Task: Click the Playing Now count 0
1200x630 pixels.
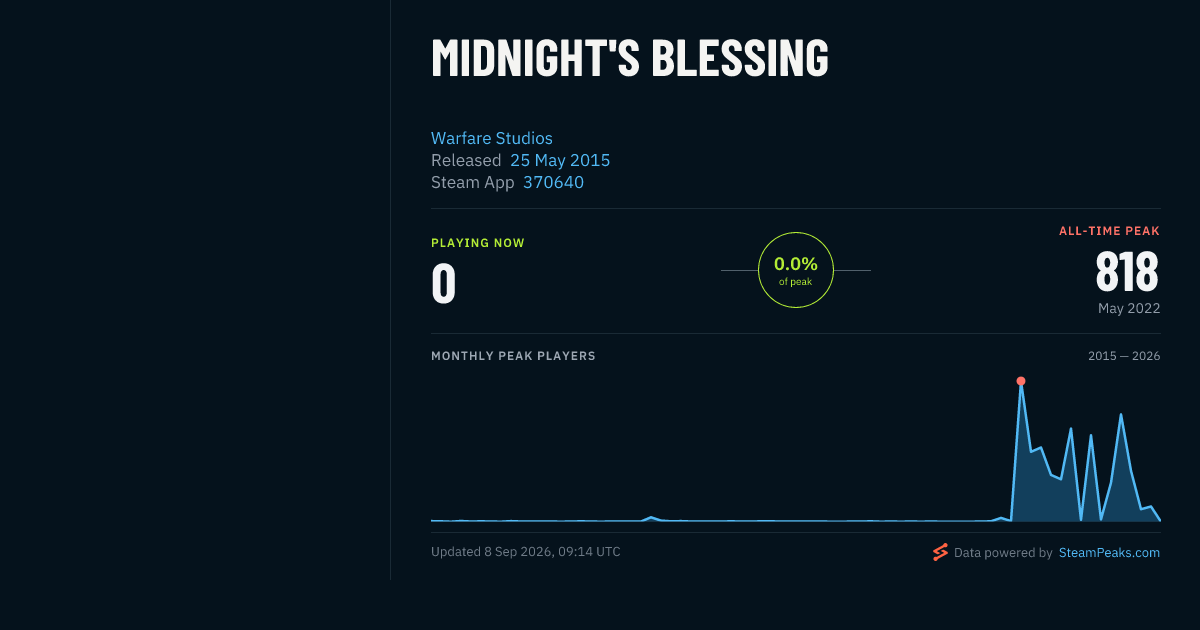Action: 443,283
